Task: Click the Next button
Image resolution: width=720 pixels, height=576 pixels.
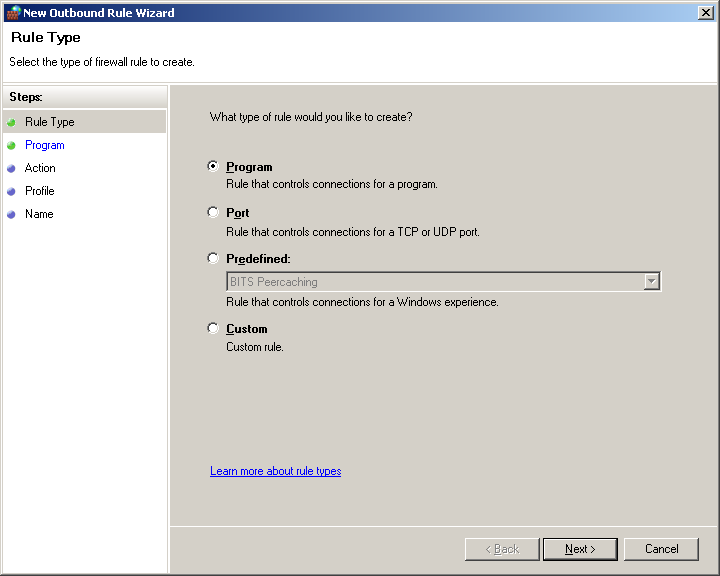Action: click(580, 549)
